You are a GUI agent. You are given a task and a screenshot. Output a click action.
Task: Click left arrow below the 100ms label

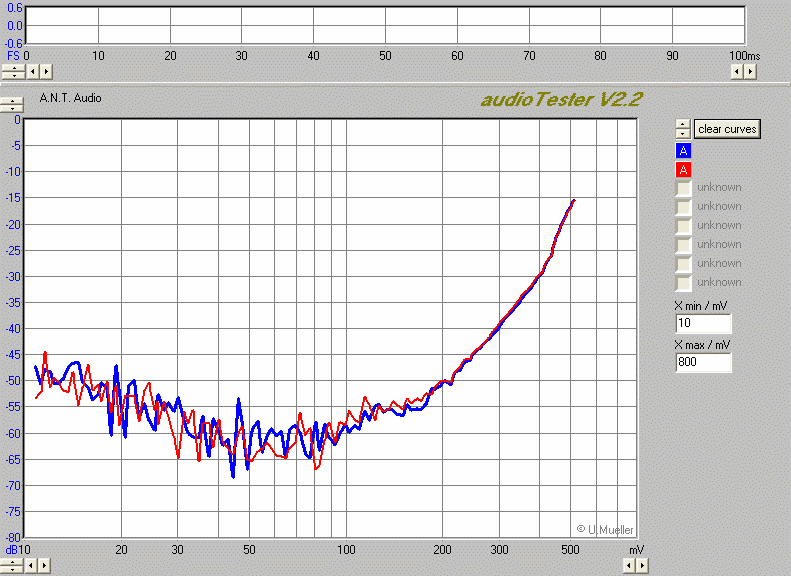pos(737,72)
